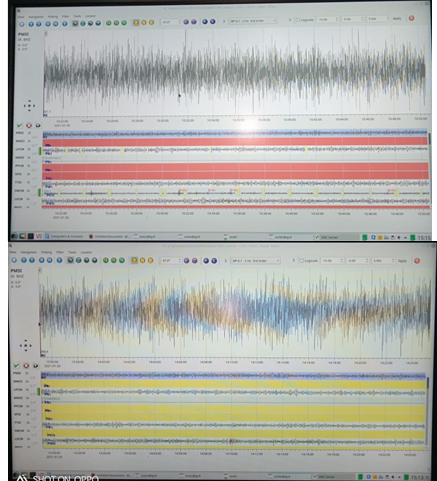Click Apply button in upper toolbar
This screenshot has height=481, width=437.
[397, 19]
